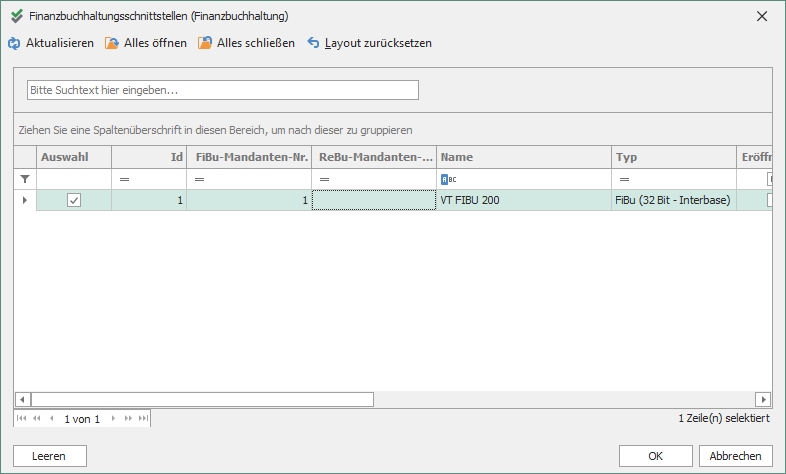
Task: Confirm with the OK button
Action: point(655,456)
